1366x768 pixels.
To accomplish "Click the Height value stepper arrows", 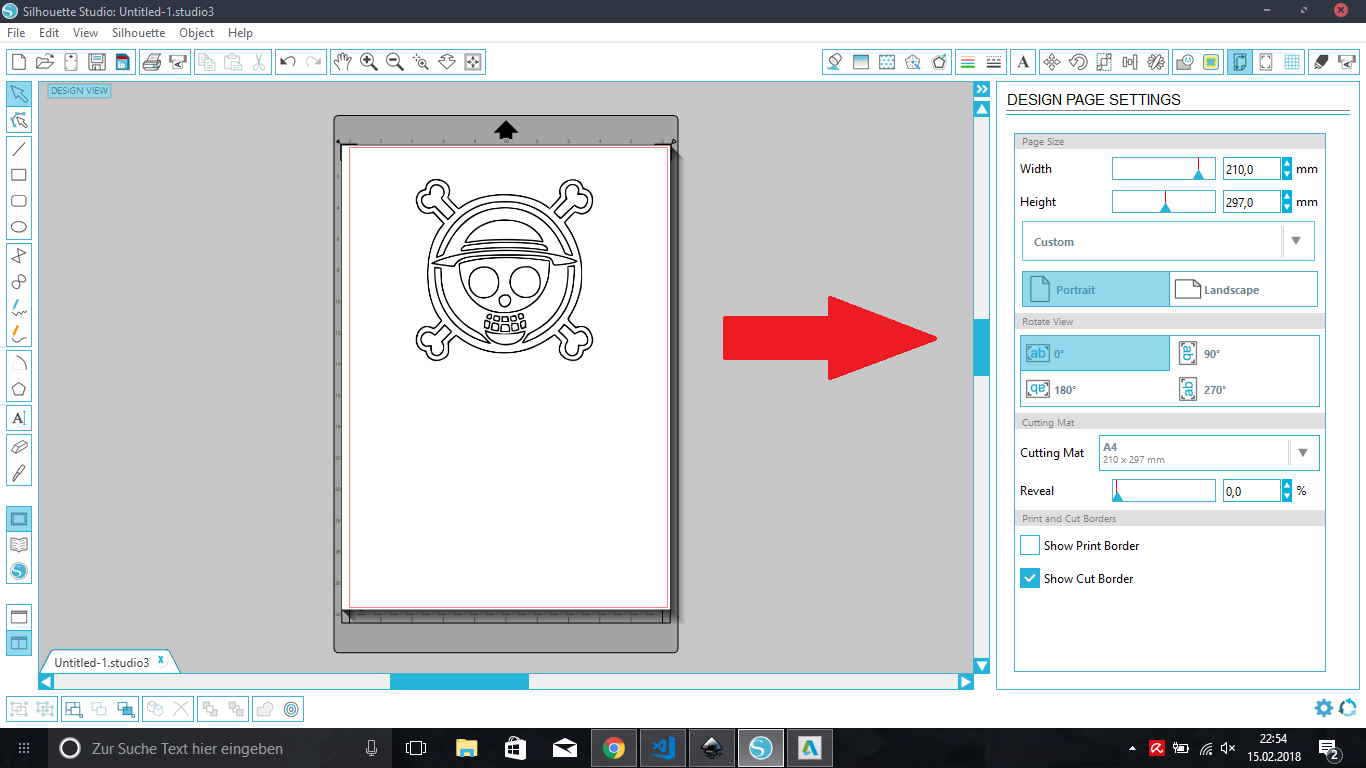I will (x=1287, y=202).
